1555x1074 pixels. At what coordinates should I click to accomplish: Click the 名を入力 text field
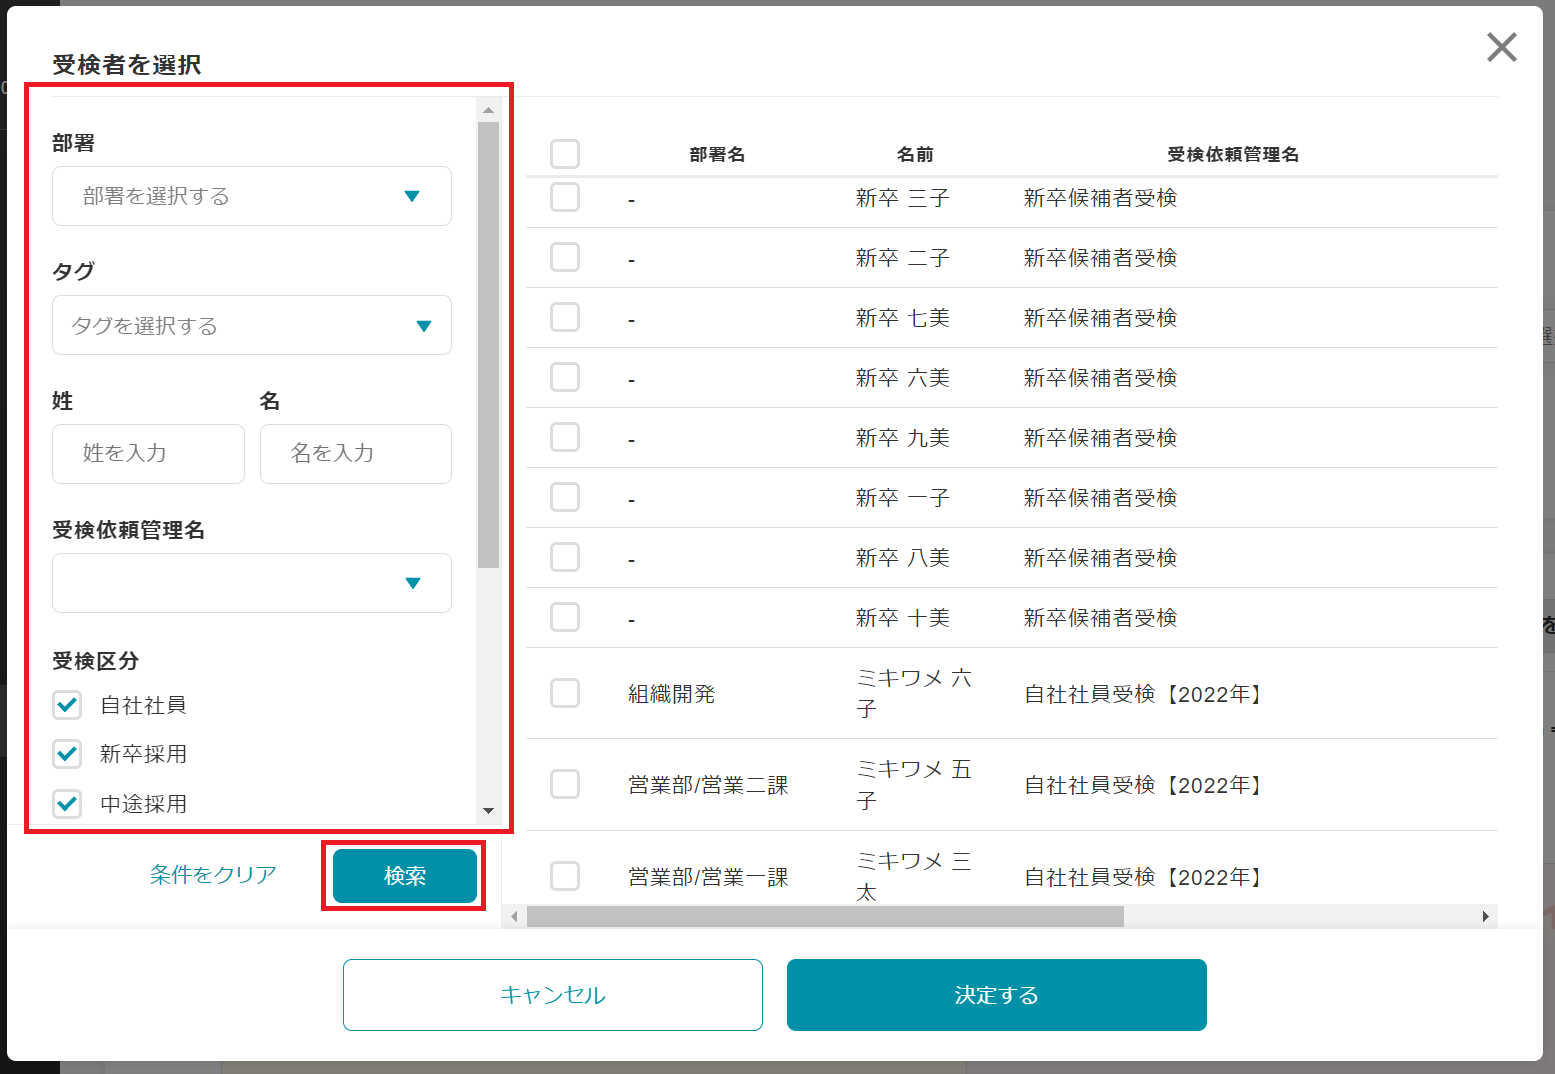coord(355,454)
